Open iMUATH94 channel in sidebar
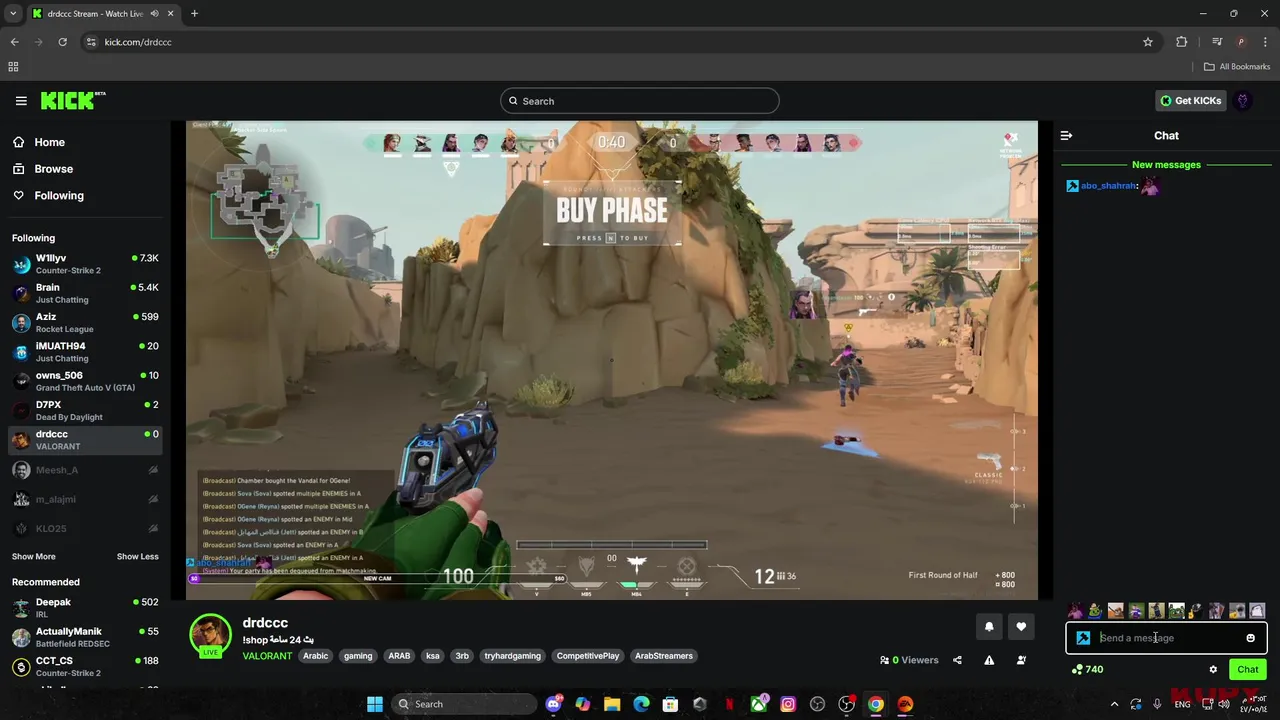Screen dimensions: 1280x720 point(86,352)
